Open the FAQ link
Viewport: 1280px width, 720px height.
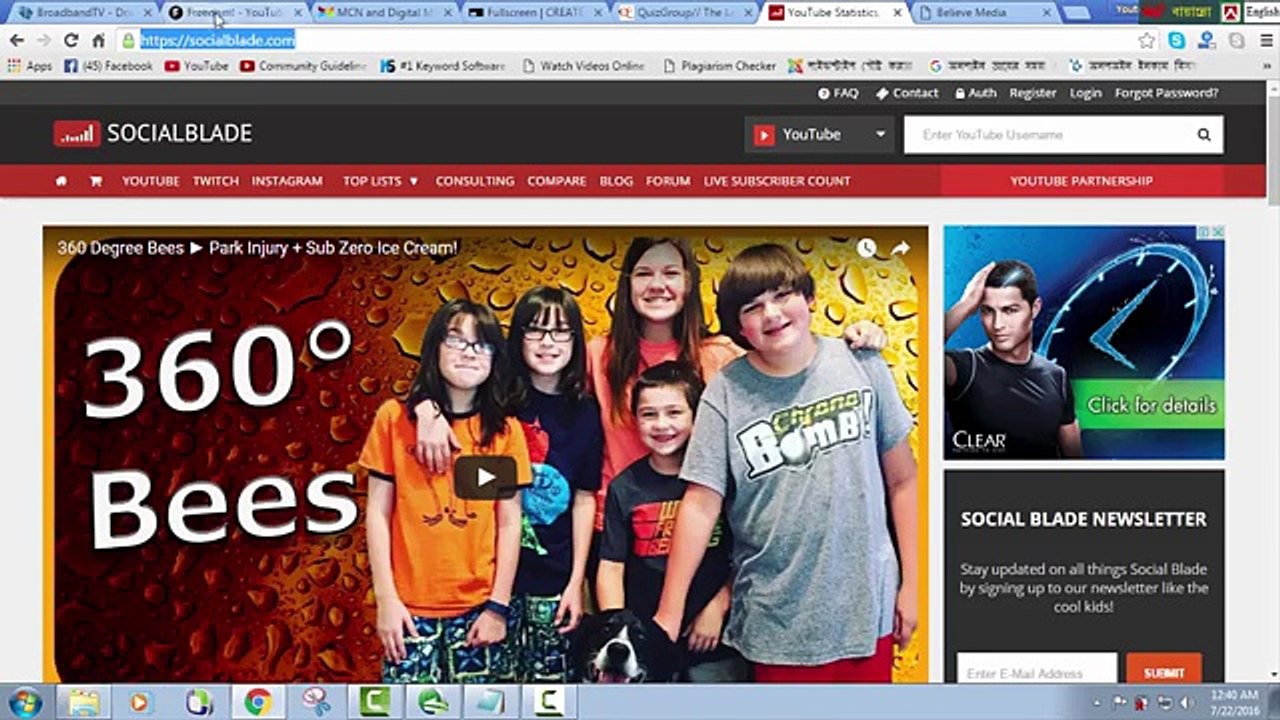click(x=838, y=93)
